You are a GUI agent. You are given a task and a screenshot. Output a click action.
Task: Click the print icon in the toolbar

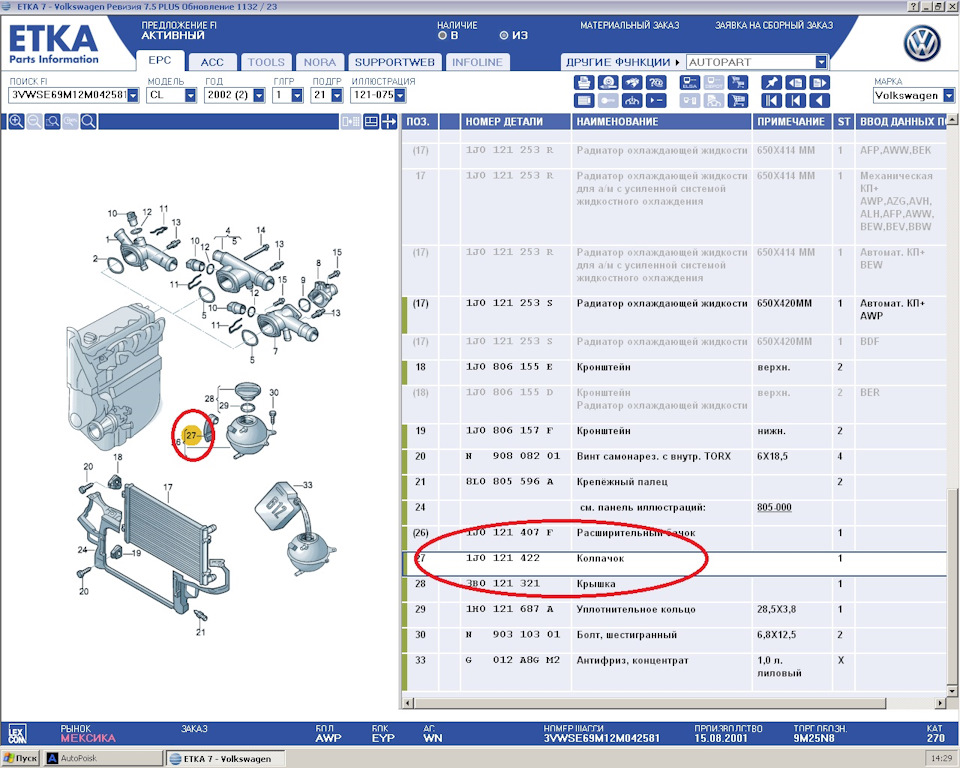click(x=583, y=83)
